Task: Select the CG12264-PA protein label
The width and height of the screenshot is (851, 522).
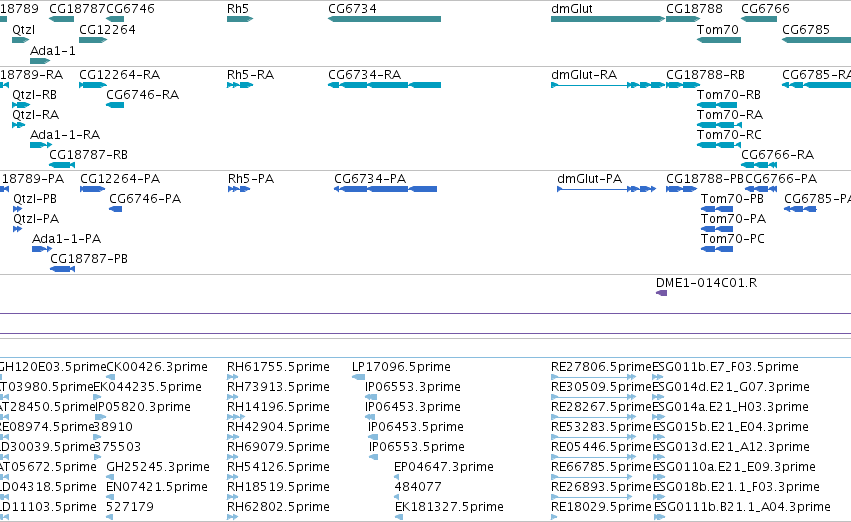Action: [x=120, y=179]
